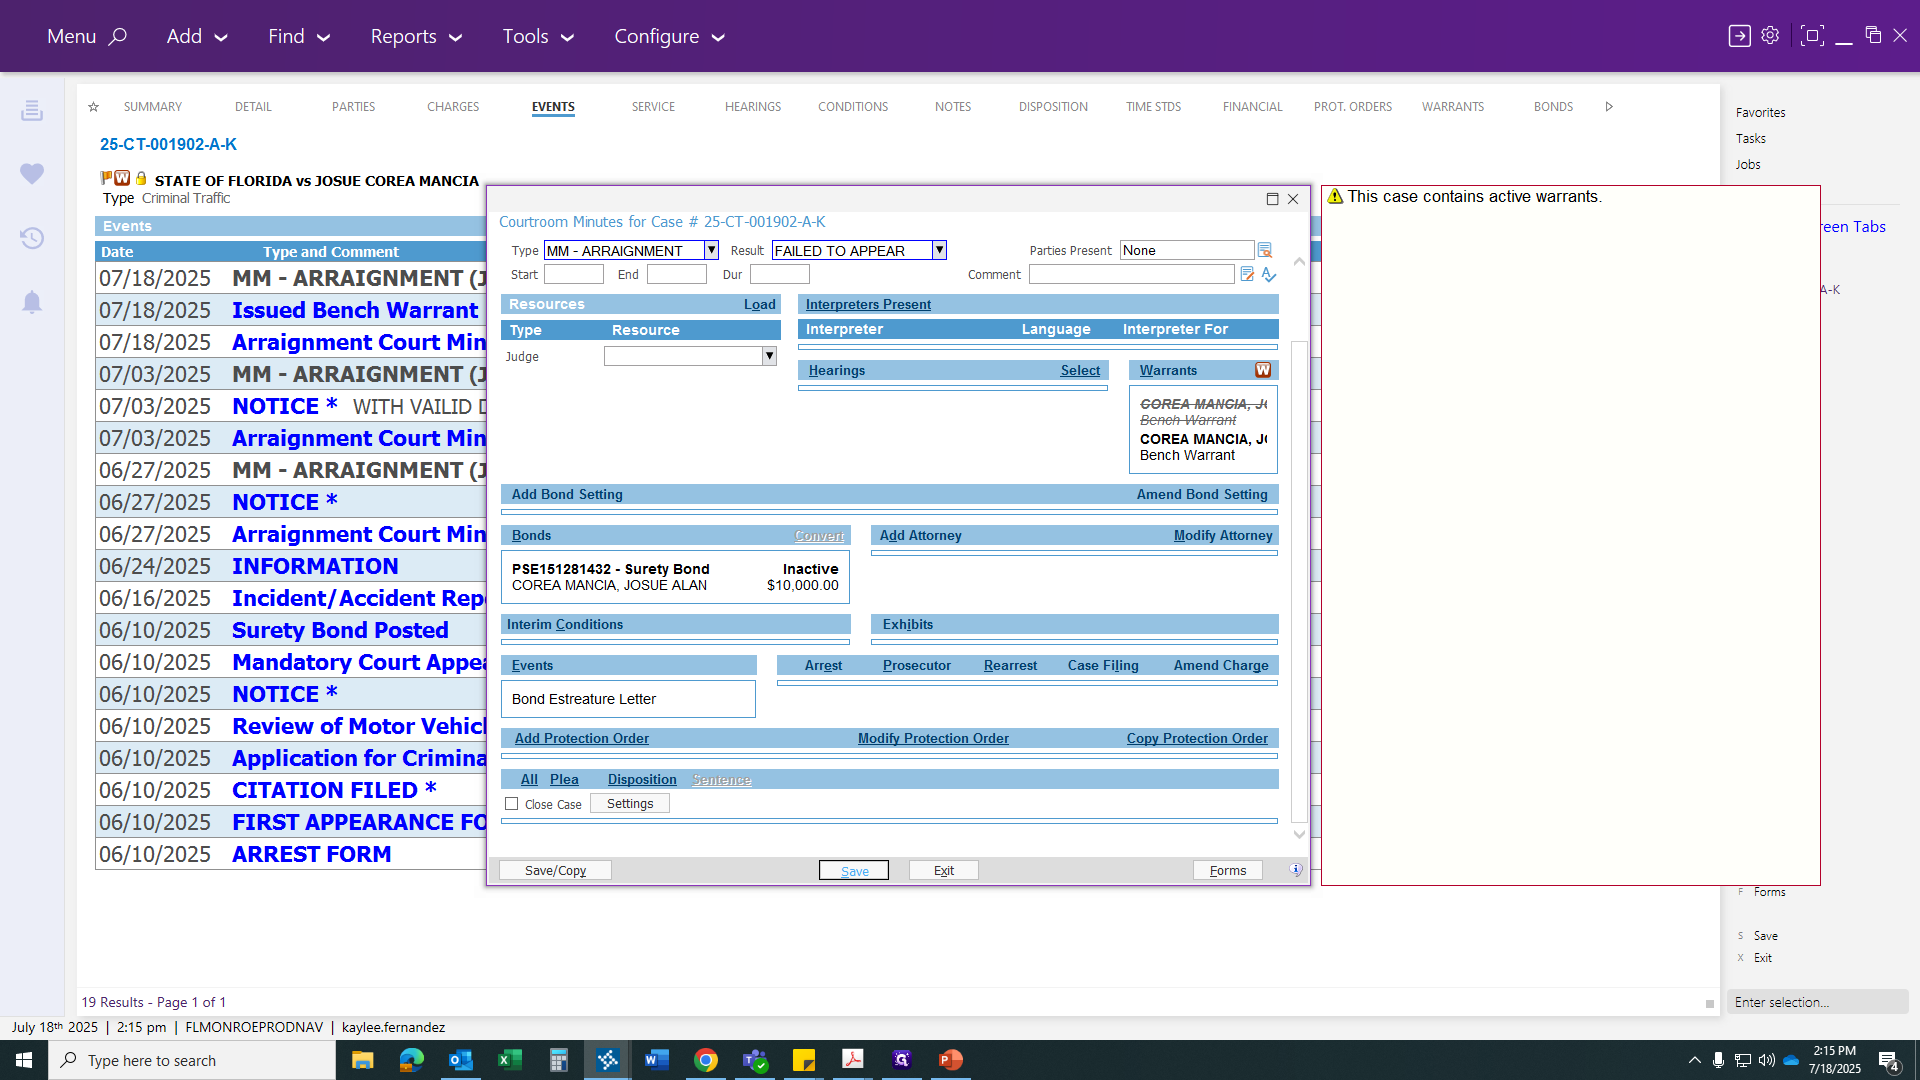
Task: Click the Forms button in dialog
Action: [x=1227, y=871]
